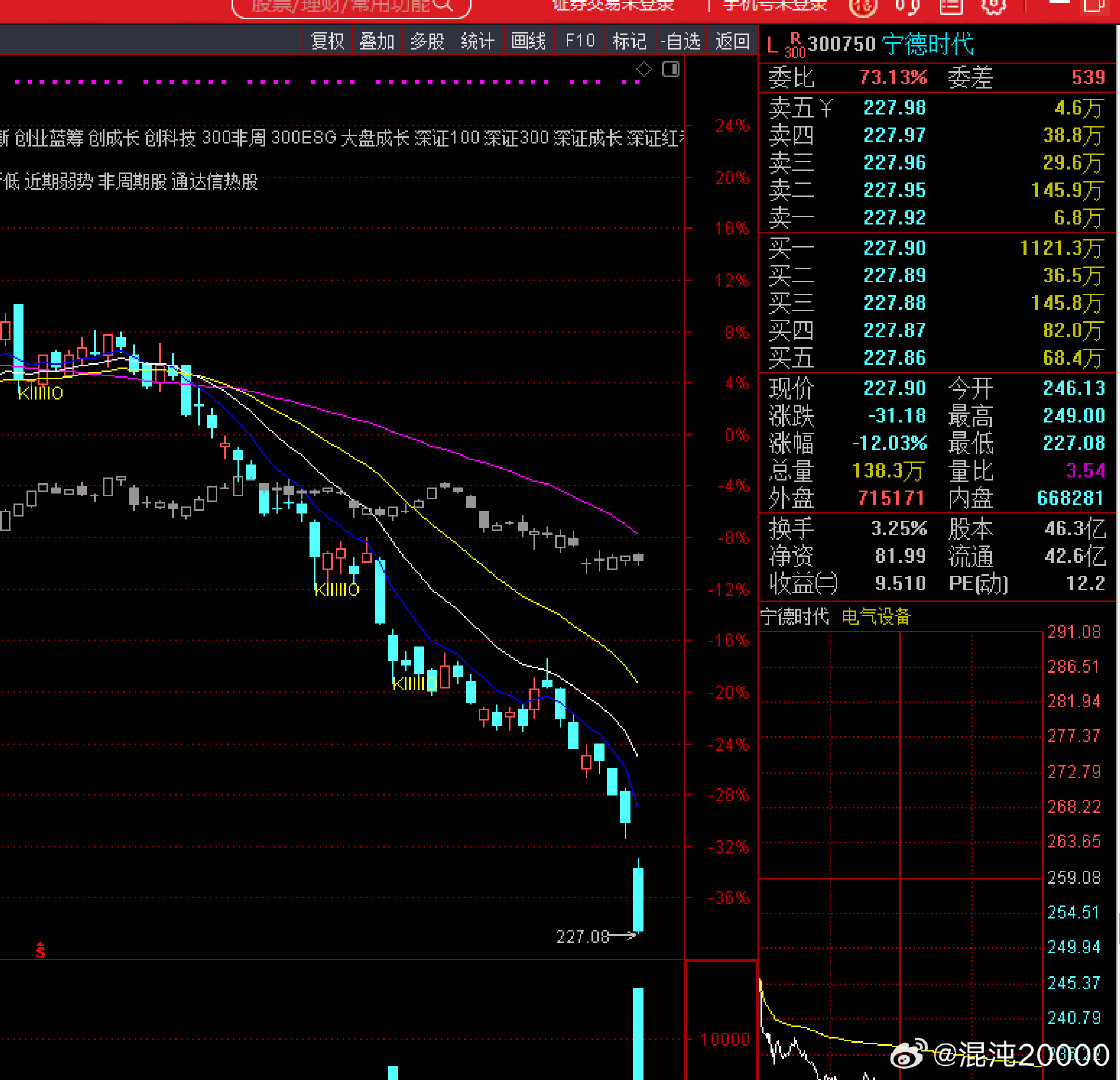Click the stock/function search field
1120x1080 pixels.
(351, 6)
